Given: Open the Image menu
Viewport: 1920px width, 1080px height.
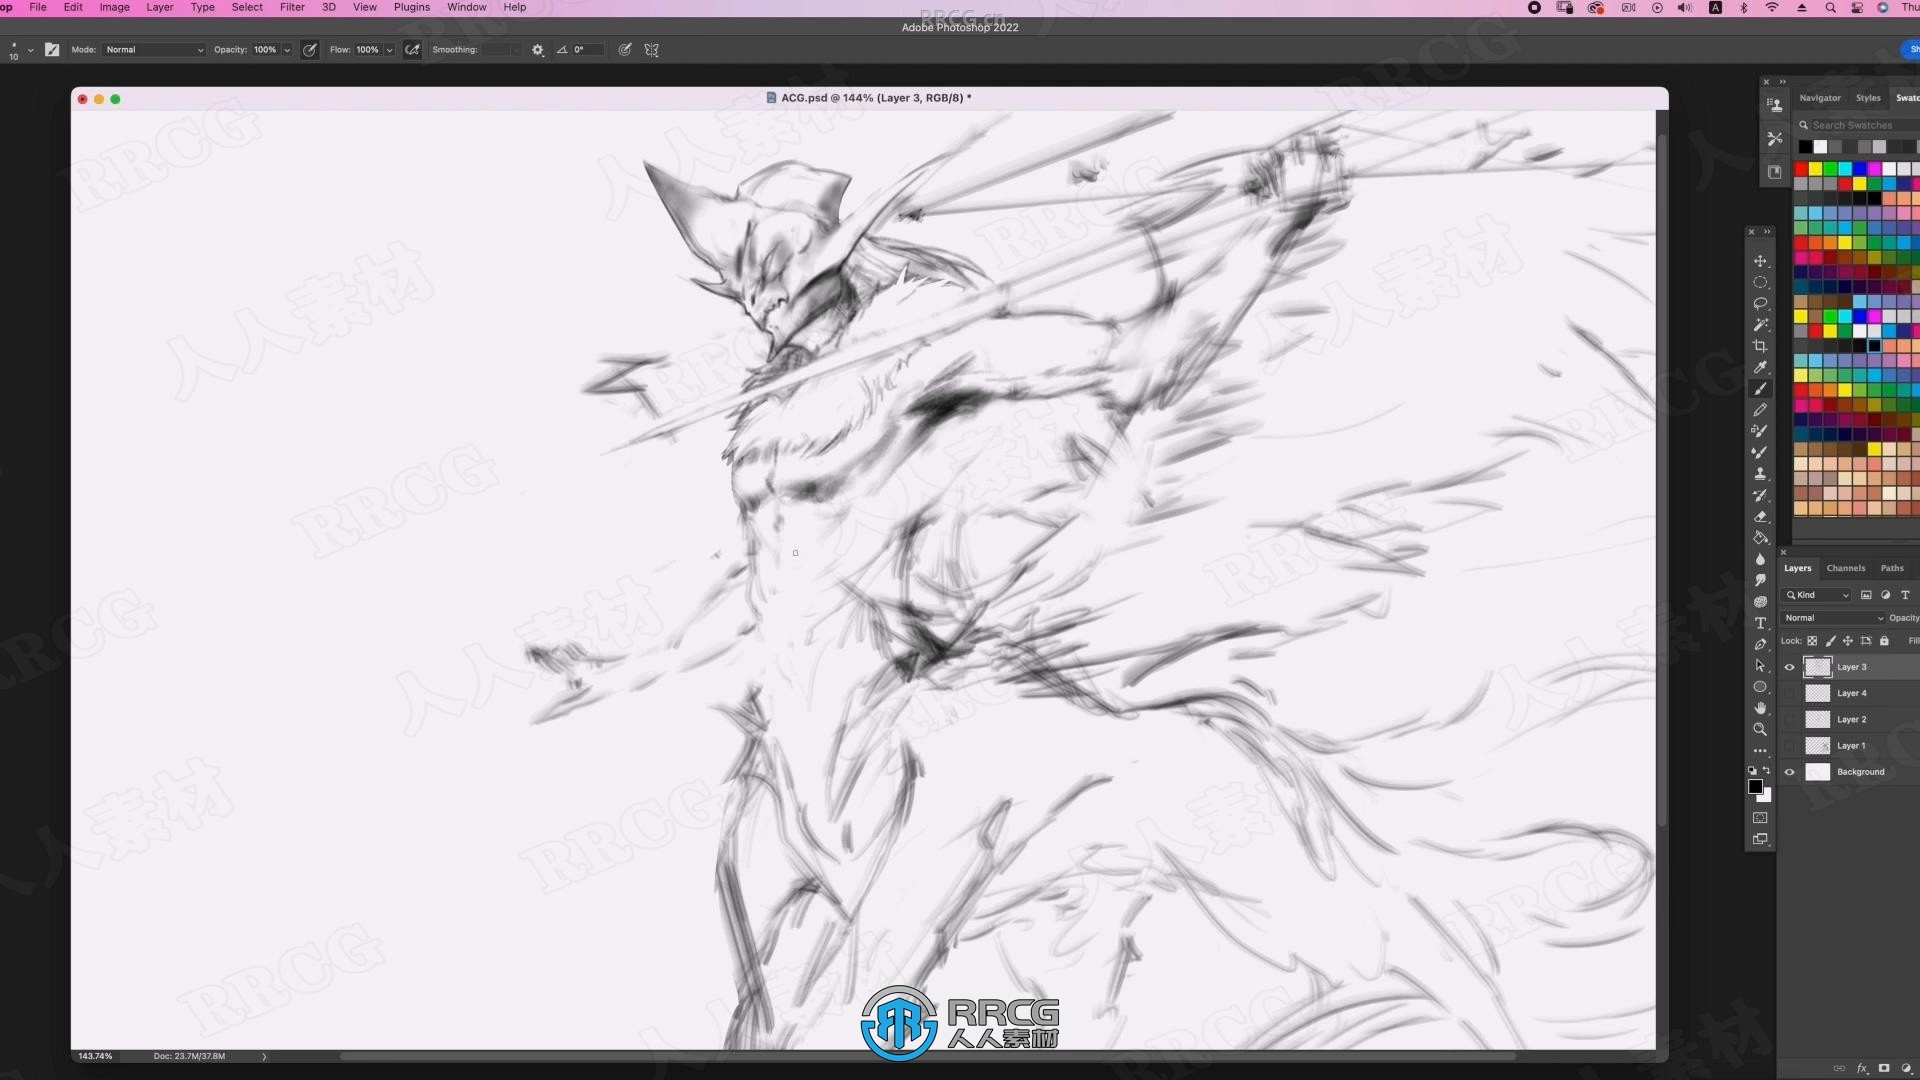Looking at the screenshot, I should click(114, 7).
